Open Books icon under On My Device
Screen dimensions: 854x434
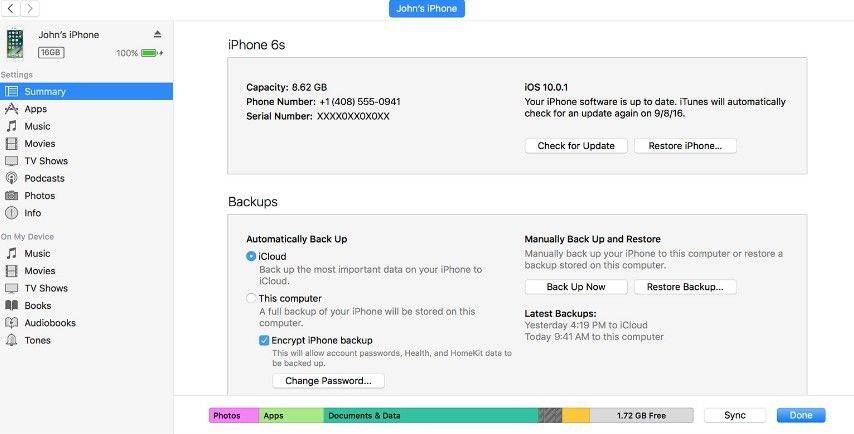(11, 305)
